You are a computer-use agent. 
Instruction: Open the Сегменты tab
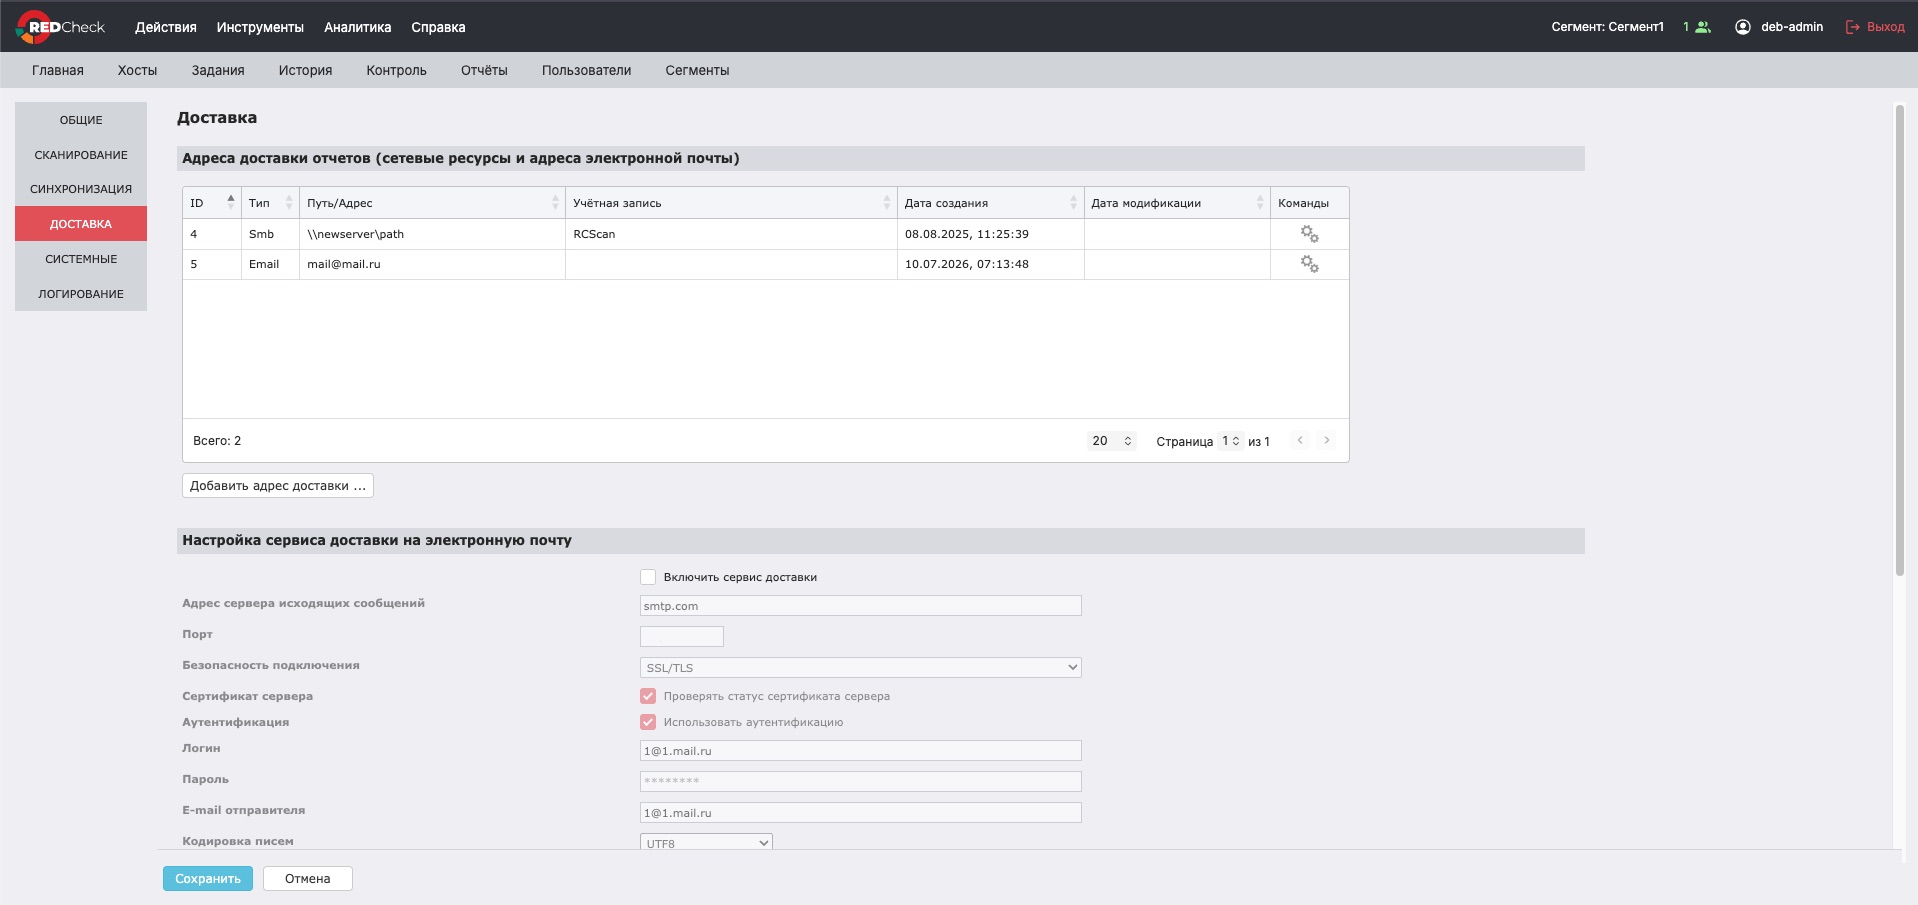pos(697,70)
